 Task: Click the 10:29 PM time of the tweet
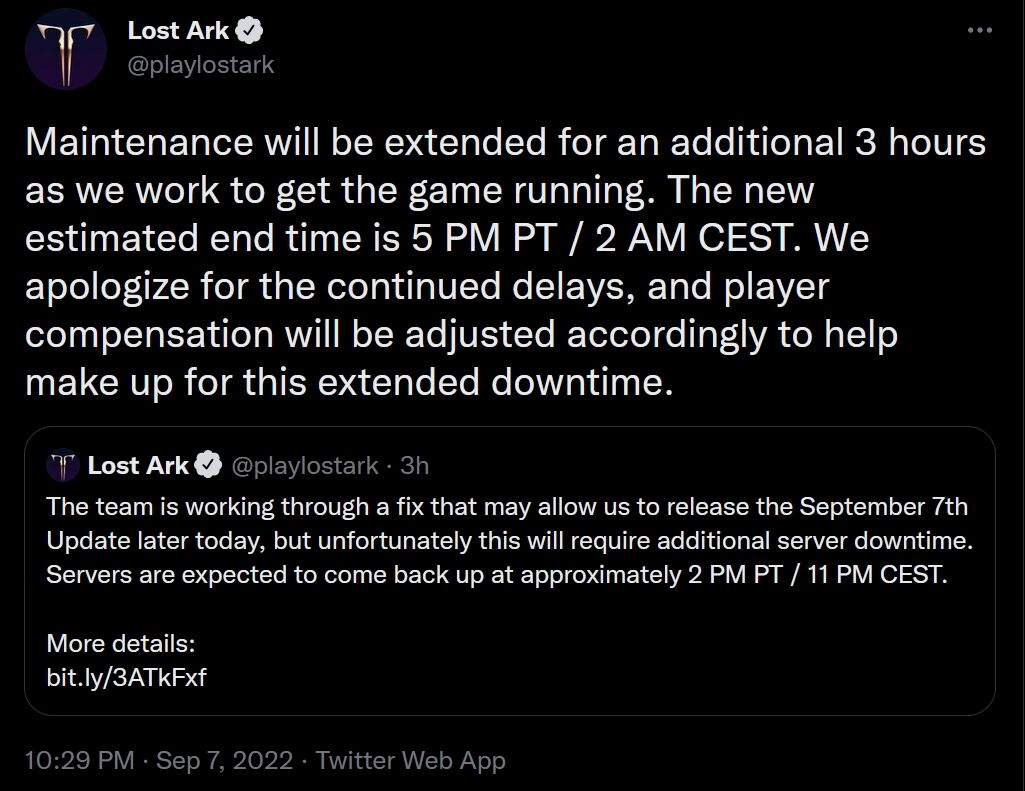click(x=78, y=760)
